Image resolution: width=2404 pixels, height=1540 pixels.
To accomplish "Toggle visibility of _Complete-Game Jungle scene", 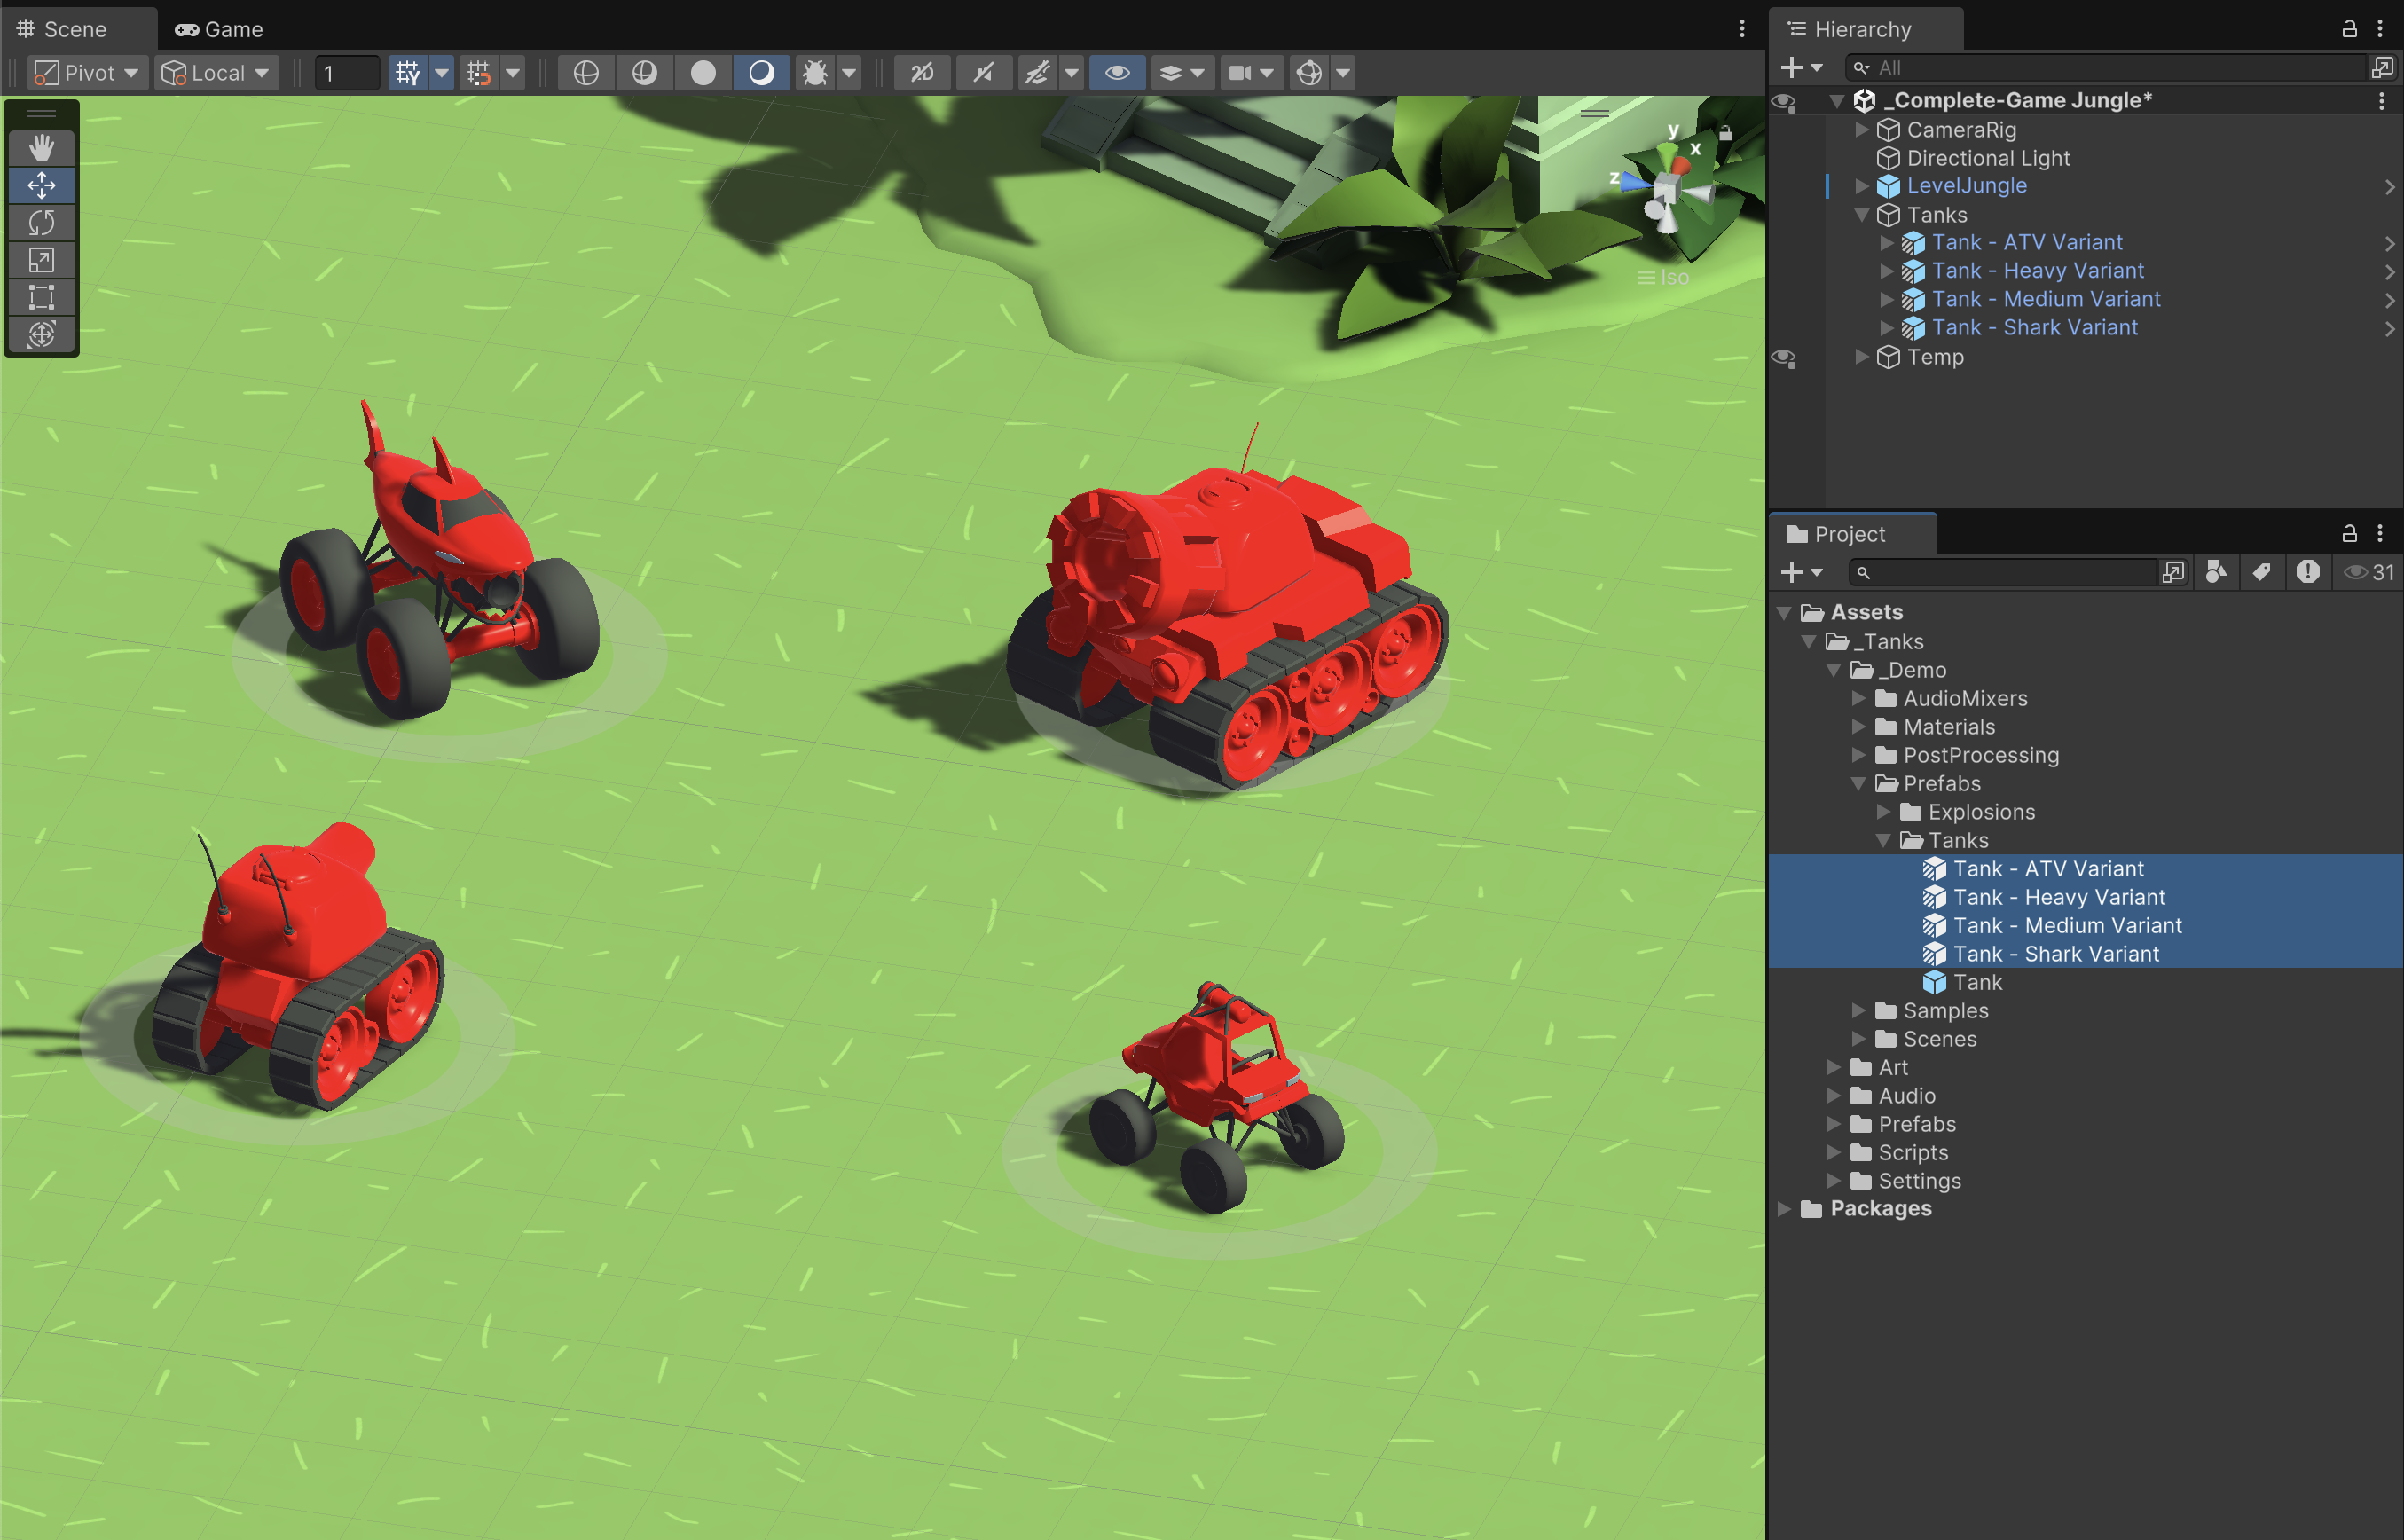I will pyautogui.click(x=1786, y=103).
